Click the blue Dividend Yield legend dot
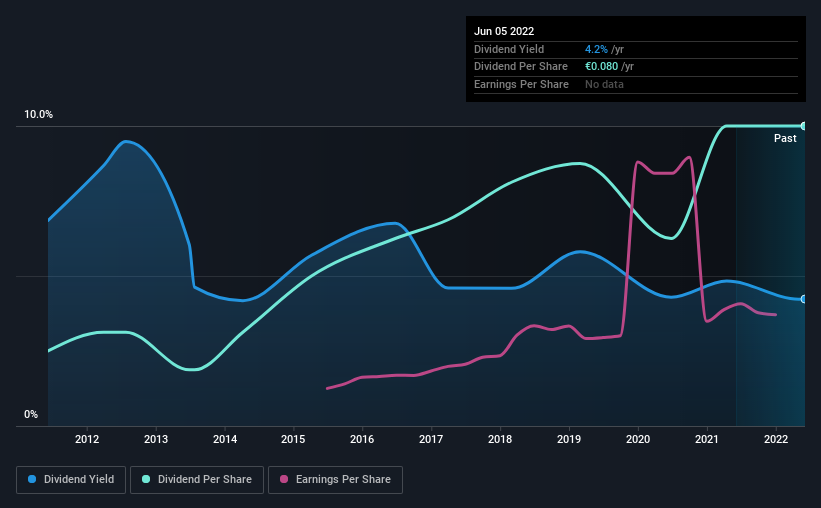The image size is (821, 508). click(32, 479)
